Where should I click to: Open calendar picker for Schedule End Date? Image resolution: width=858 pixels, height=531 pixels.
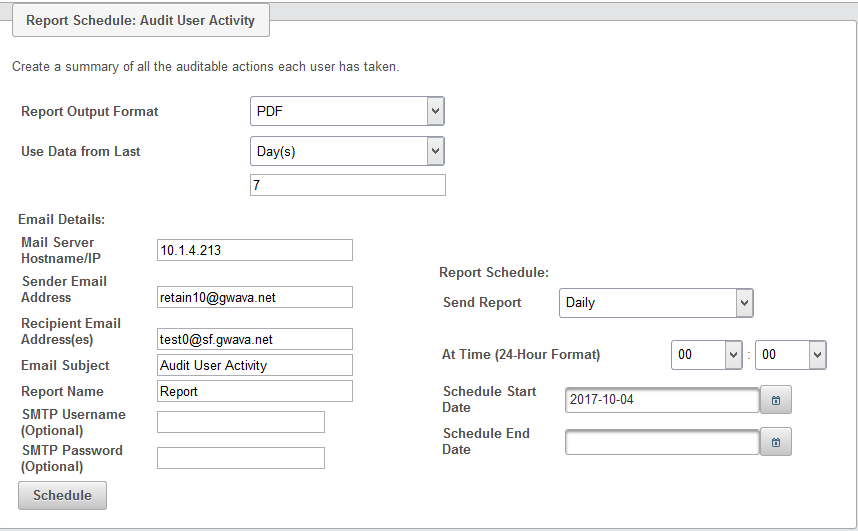click(x=776, y=442)
